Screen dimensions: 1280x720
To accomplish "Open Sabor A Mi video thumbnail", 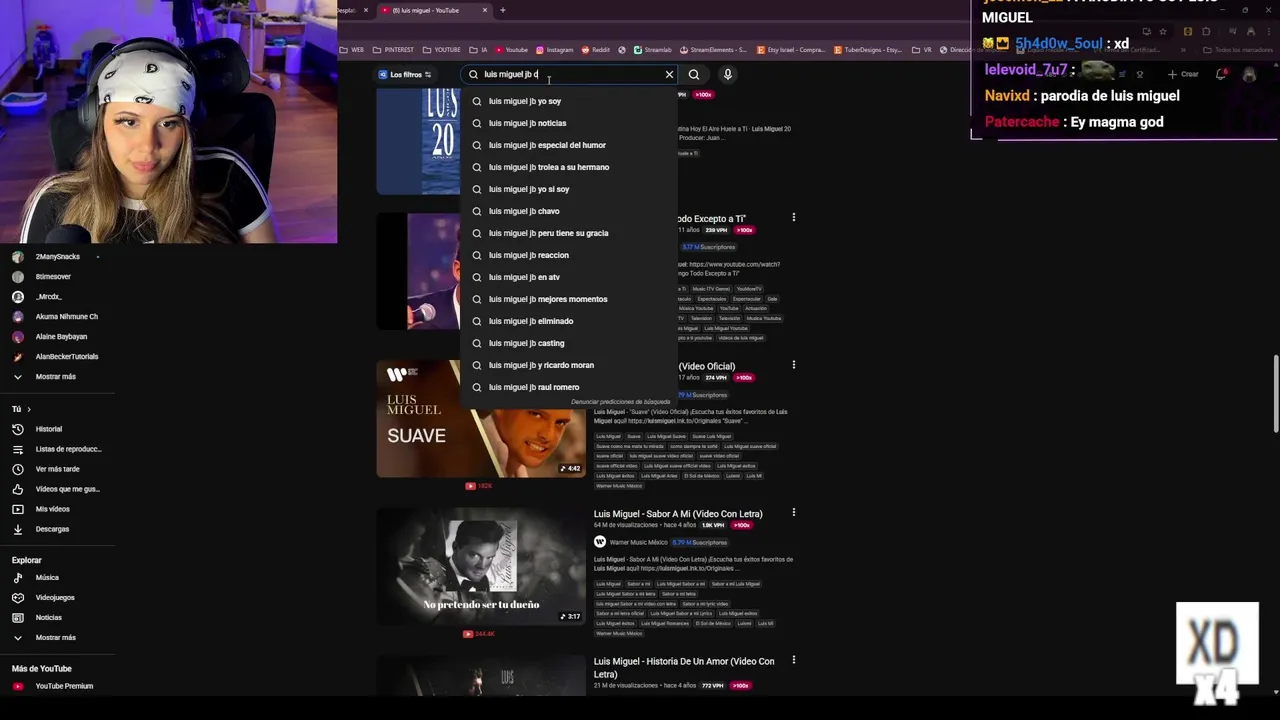I will click(481, 567).
